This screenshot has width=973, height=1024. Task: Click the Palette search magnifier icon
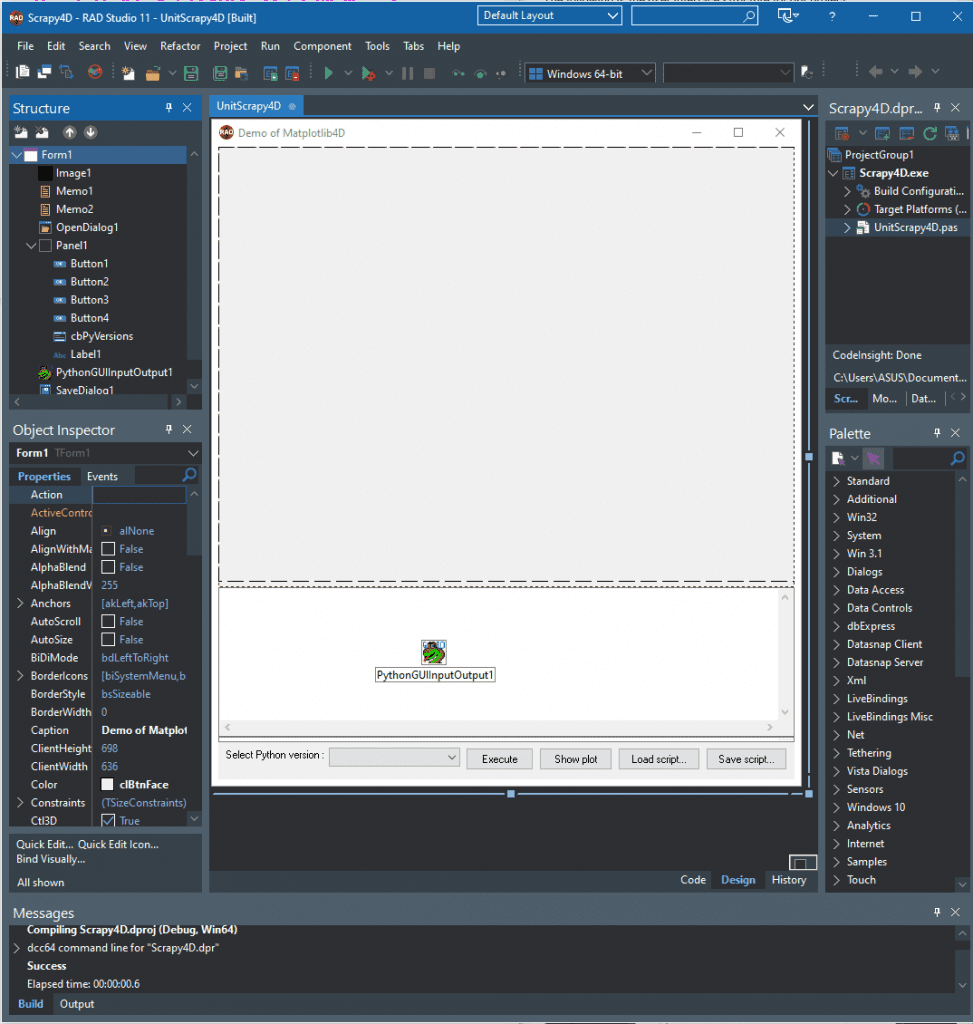coord(957,458)
